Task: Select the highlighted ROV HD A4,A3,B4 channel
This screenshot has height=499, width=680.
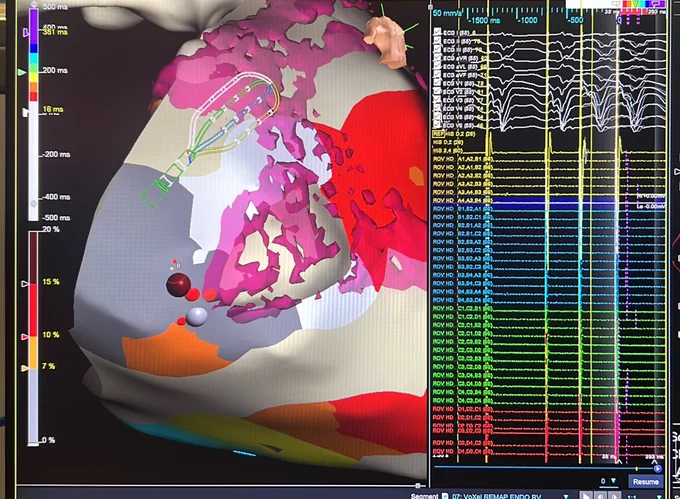Action: tap(463, 201)
